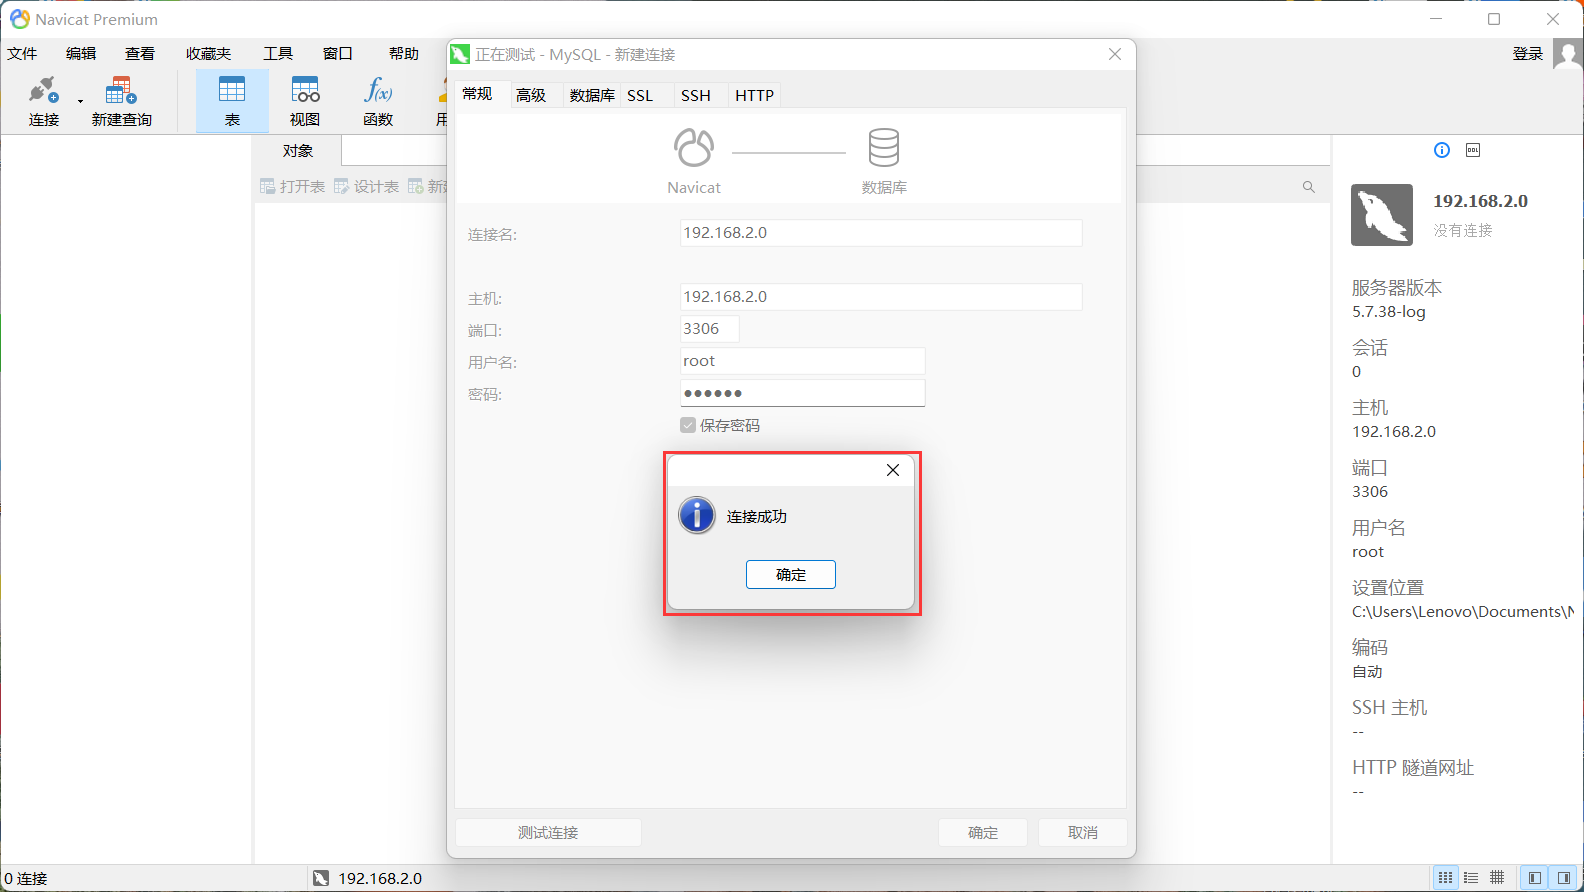
Task: Click the 设计表 toolbar button
Action: click(366, 187)
